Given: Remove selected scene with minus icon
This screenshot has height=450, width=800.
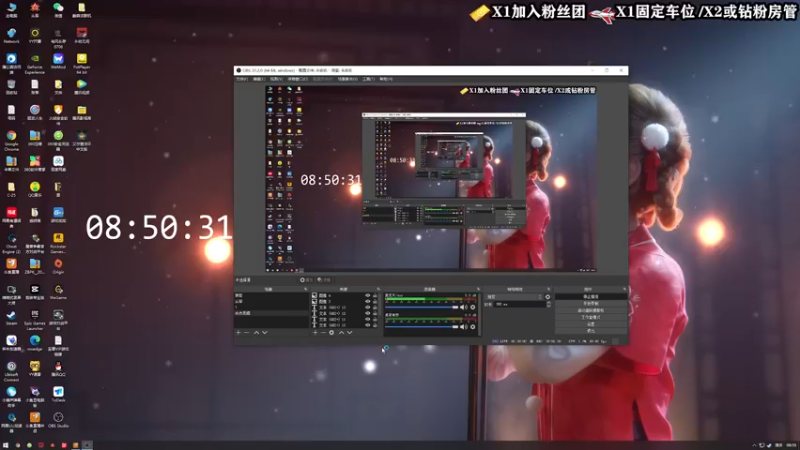Looking at the screenshot, I should pos(246,333).
